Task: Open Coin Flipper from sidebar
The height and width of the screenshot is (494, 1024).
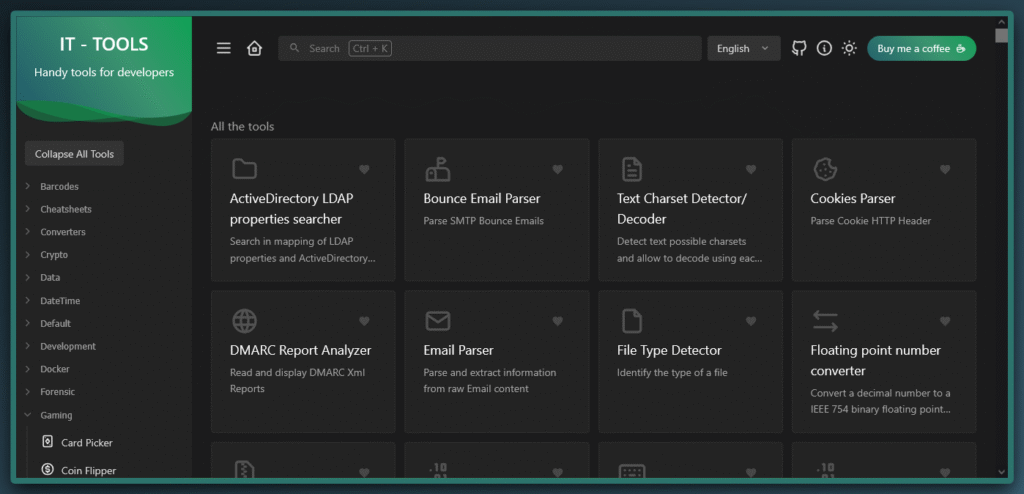Action: click(88, 470)
